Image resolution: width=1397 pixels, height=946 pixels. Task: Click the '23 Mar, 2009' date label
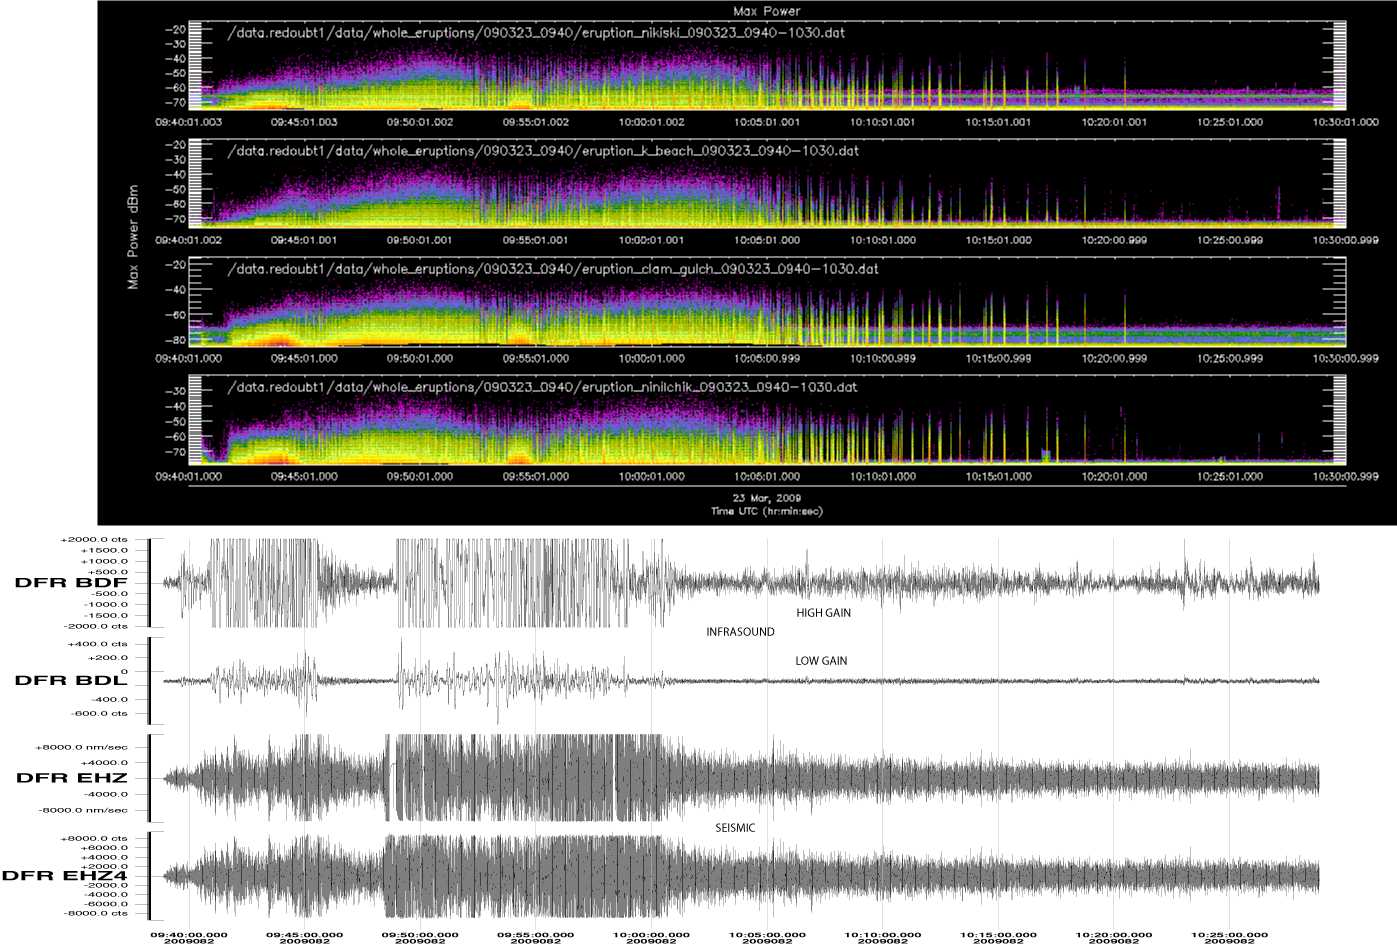pyautogui.click(x=767, y=498)
